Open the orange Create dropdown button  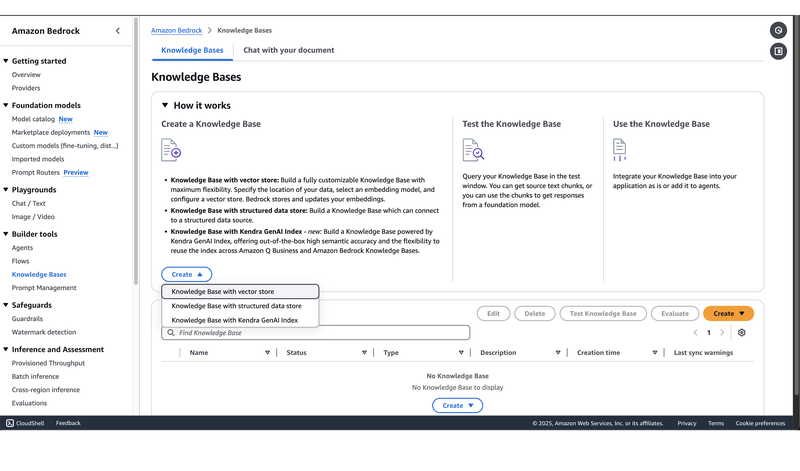(x=728, y=313)
